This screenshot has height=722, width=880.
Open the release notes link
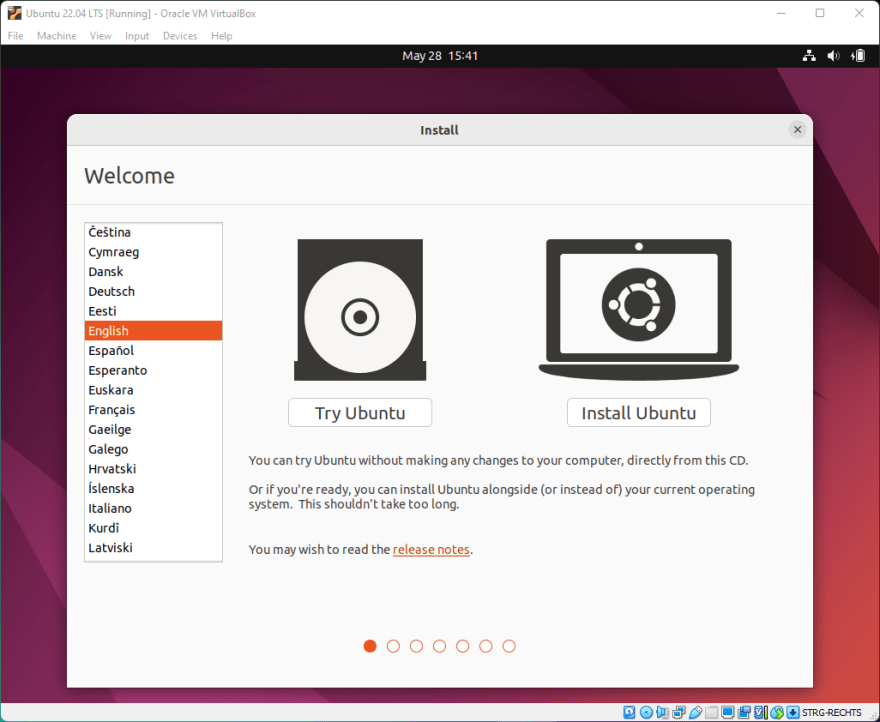tap(431, 549)
